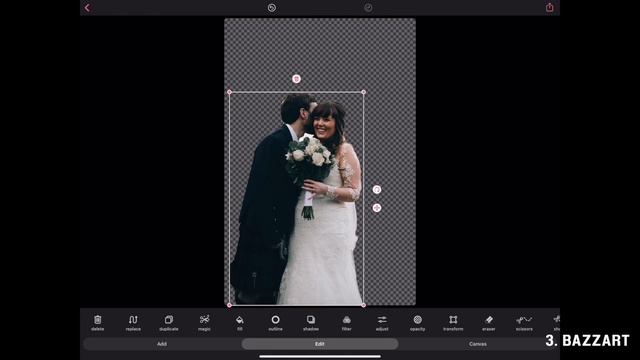
Task: Switch to the Edit tab
Action: click(x=320, y=344)
